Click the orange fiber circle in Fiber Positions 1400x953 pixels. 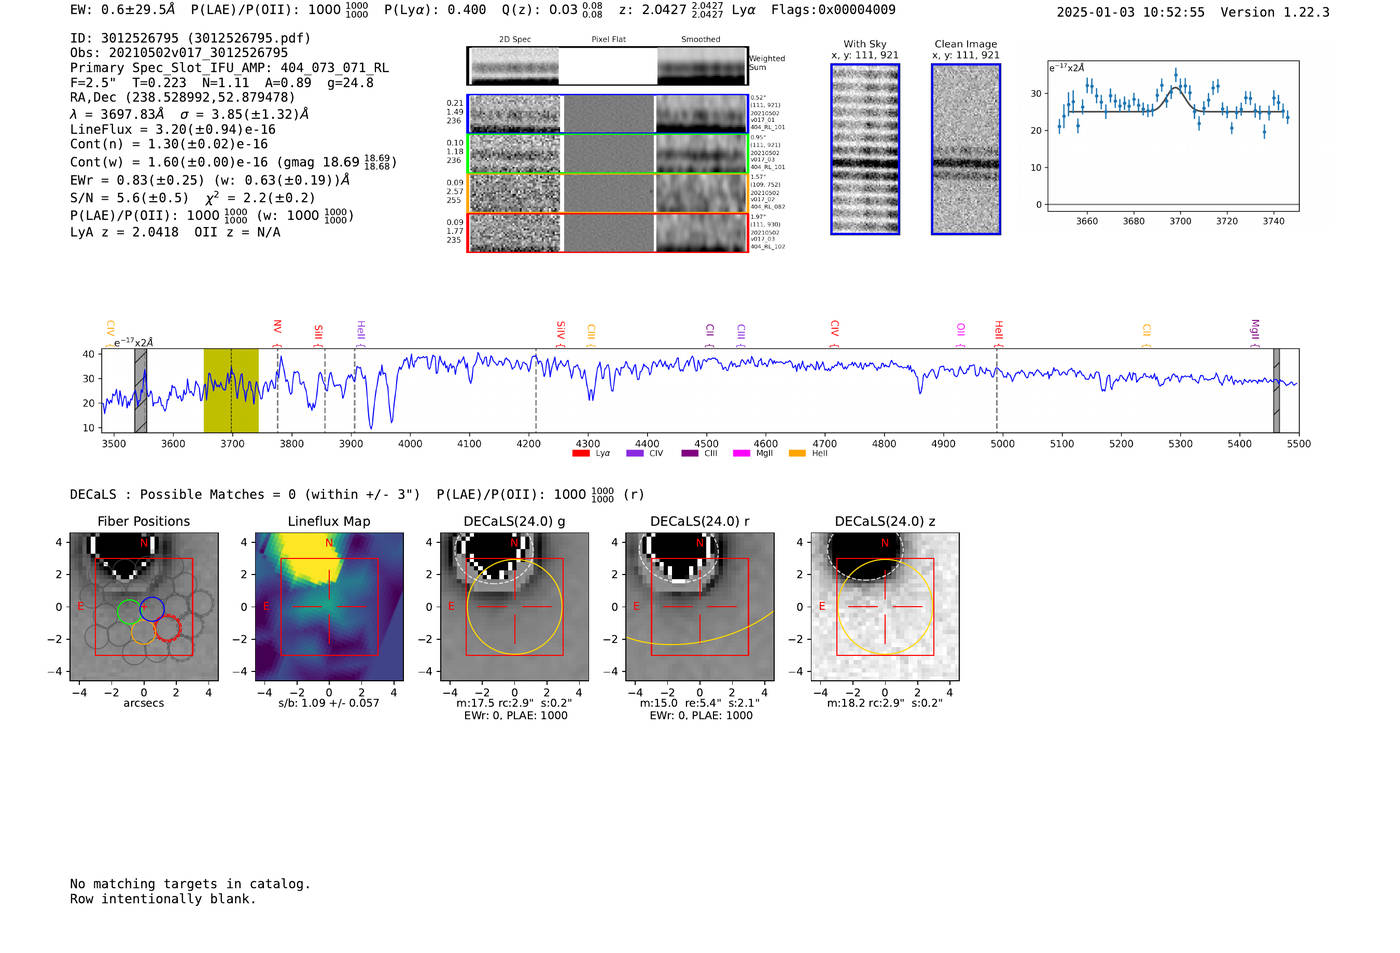click(143, 631)
